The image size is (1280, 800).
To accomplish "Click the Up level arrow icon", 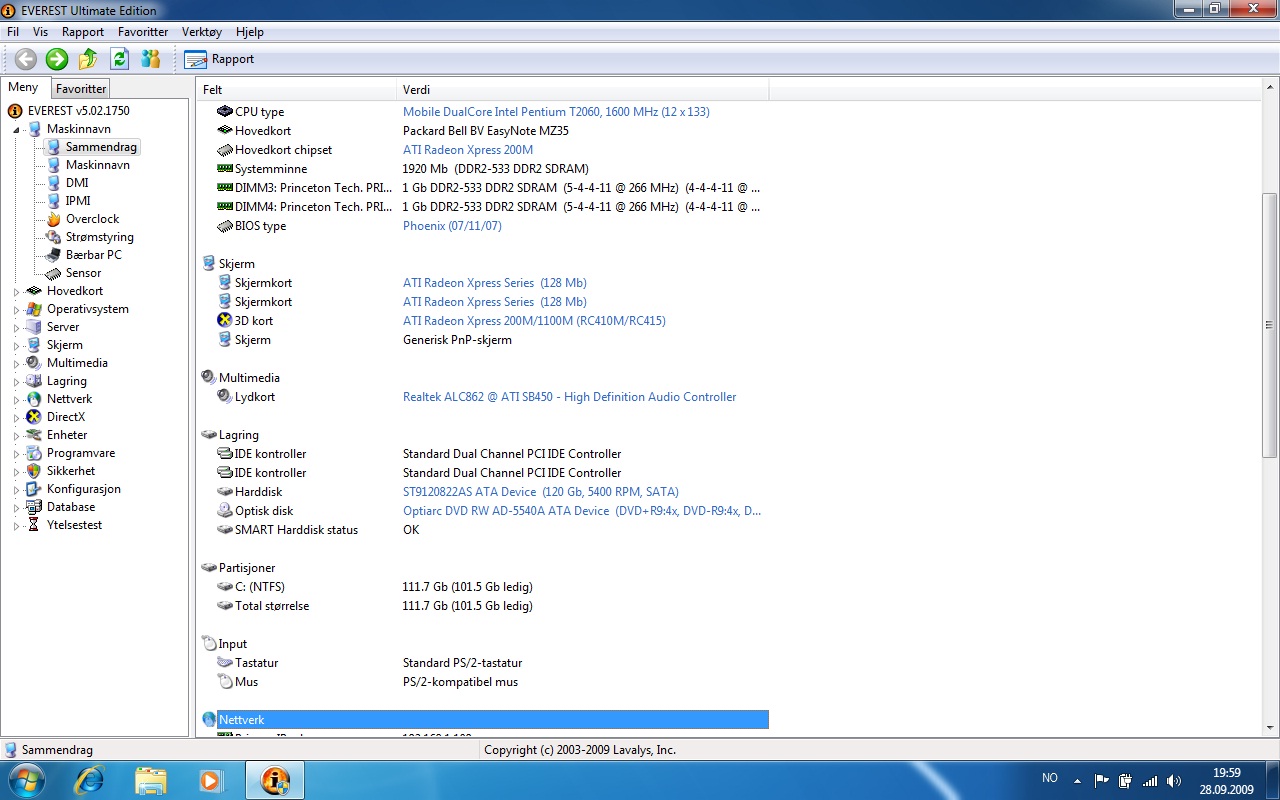I will tap(88, 59).
